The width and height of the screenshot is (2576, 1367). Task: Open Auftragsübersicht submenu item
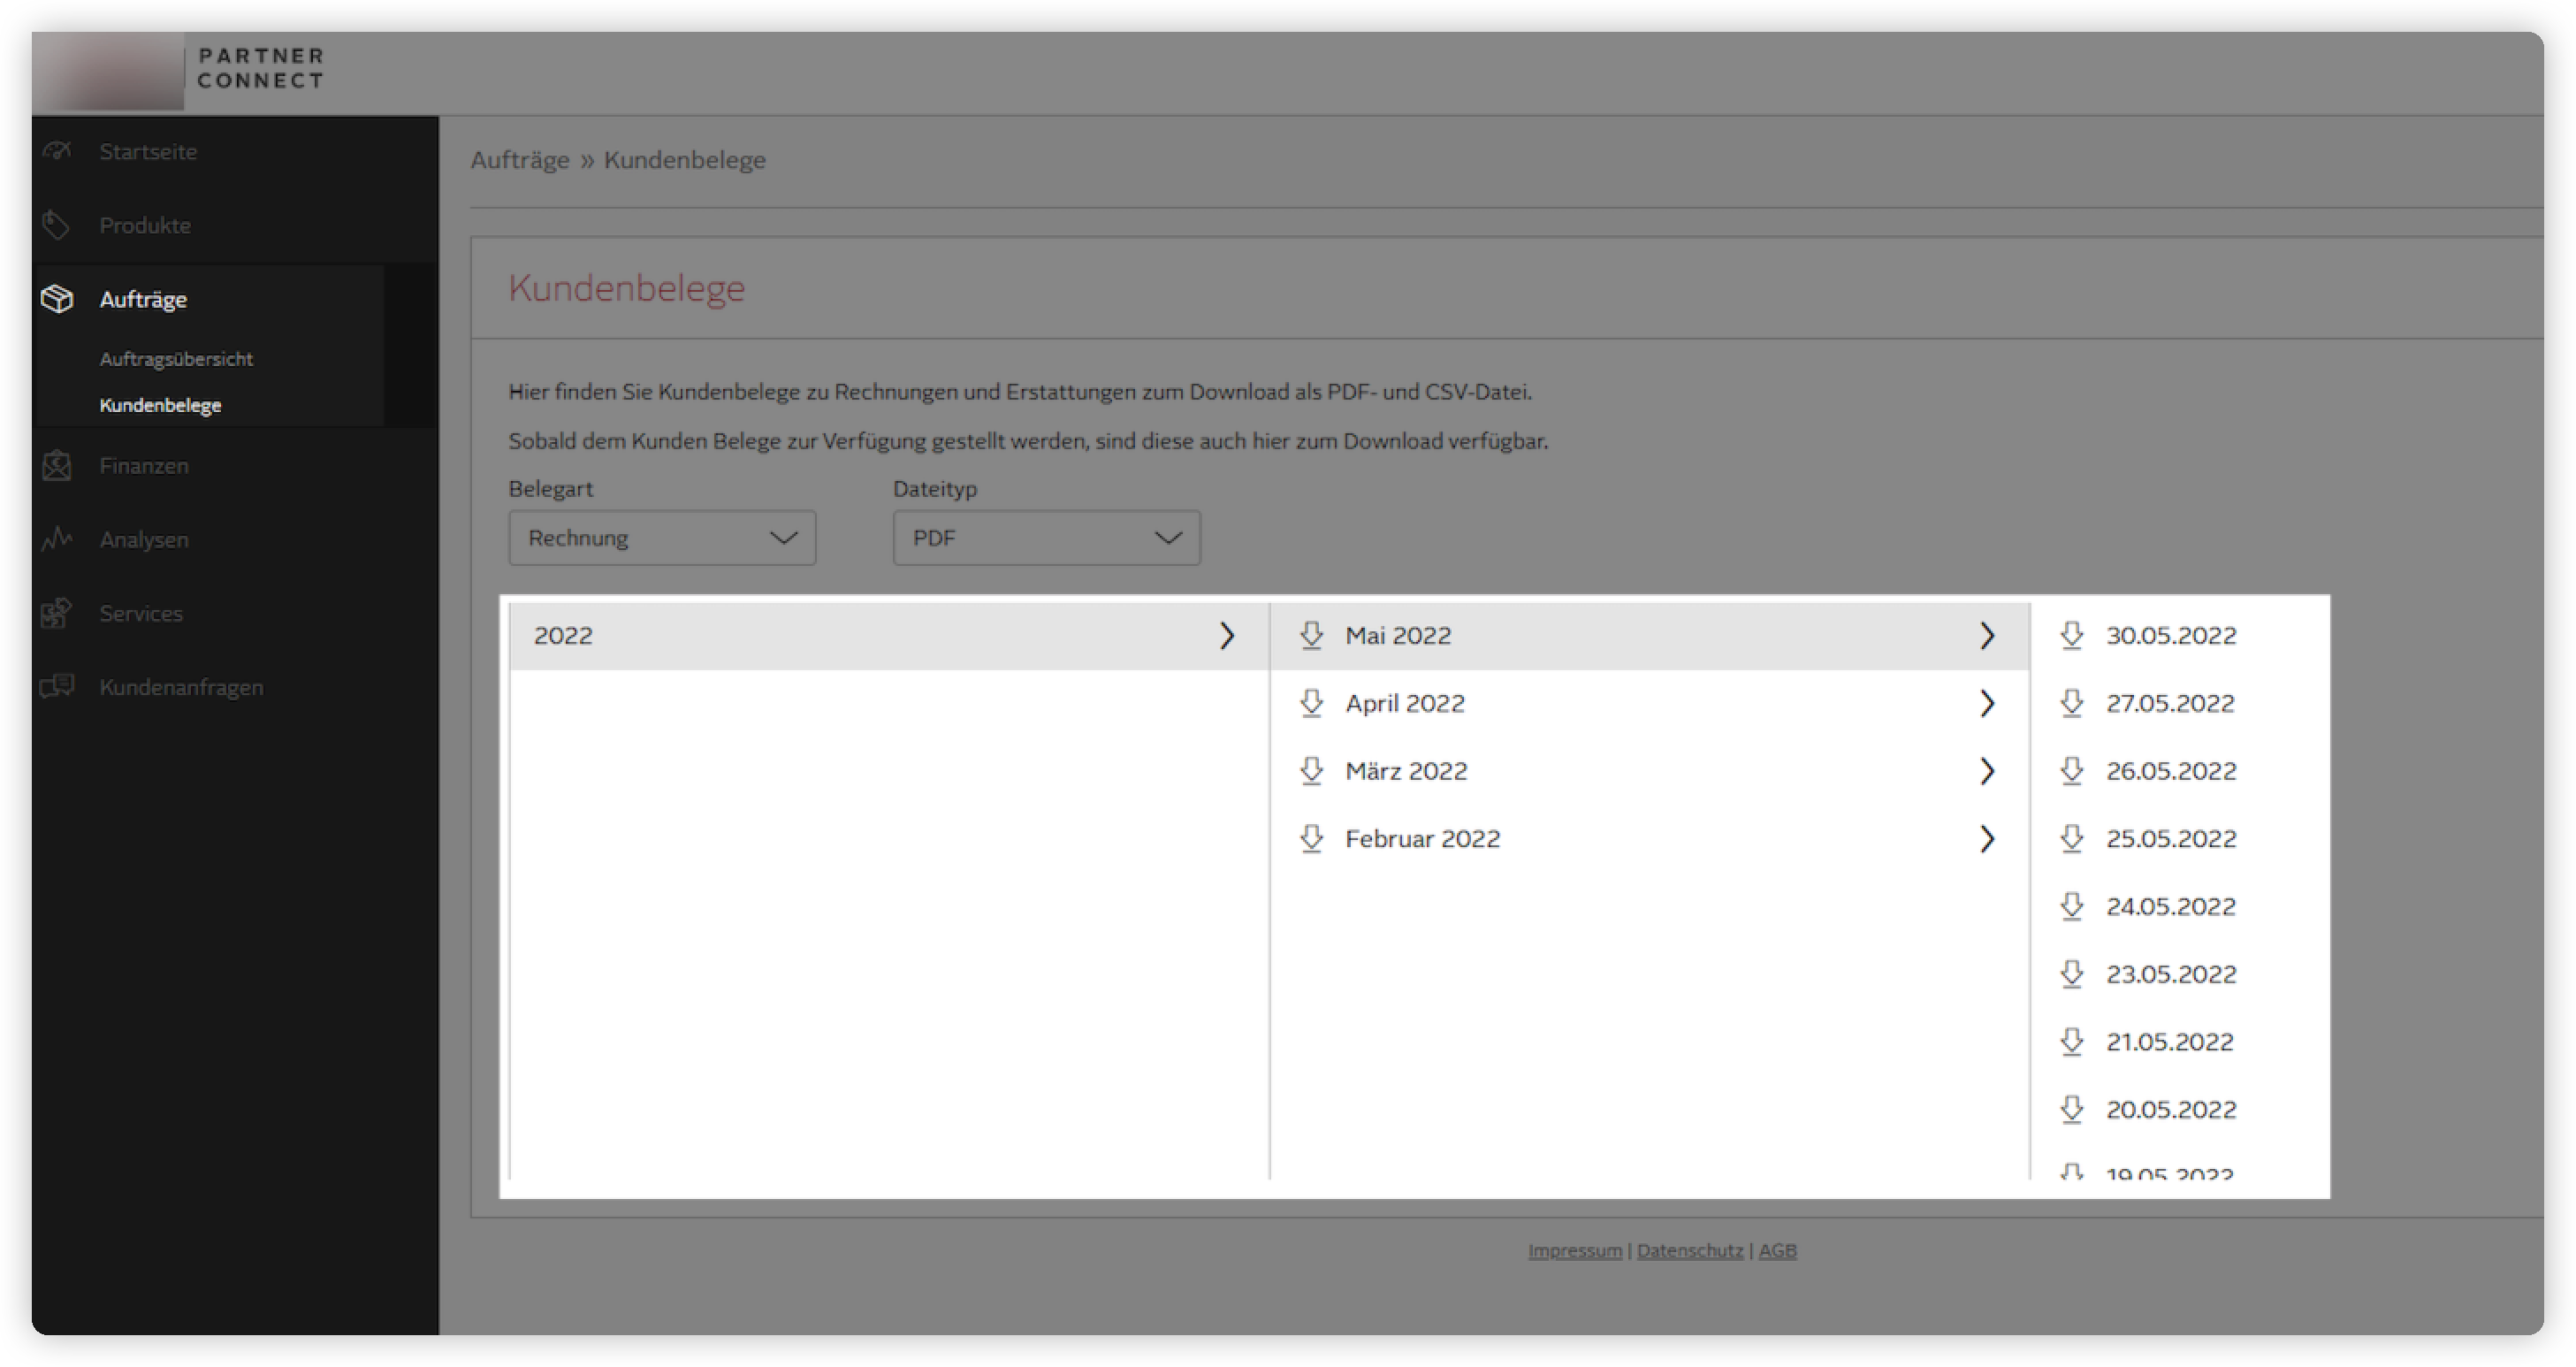coord(176,359)
